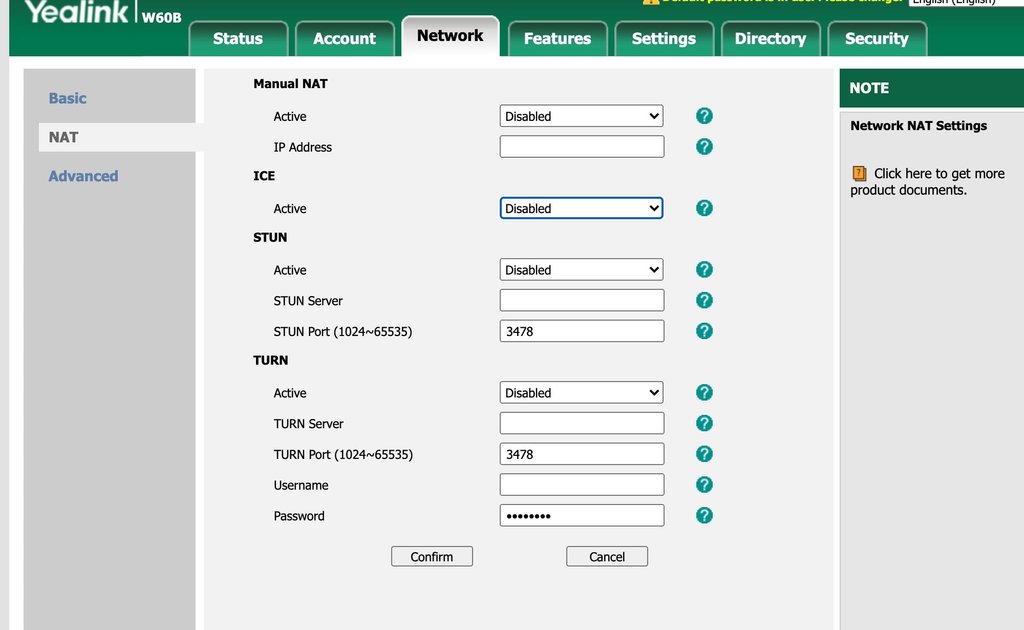This screenshot has height=630, width=1024.
Task: Switch to the Account tab
Action: (344, 39)
